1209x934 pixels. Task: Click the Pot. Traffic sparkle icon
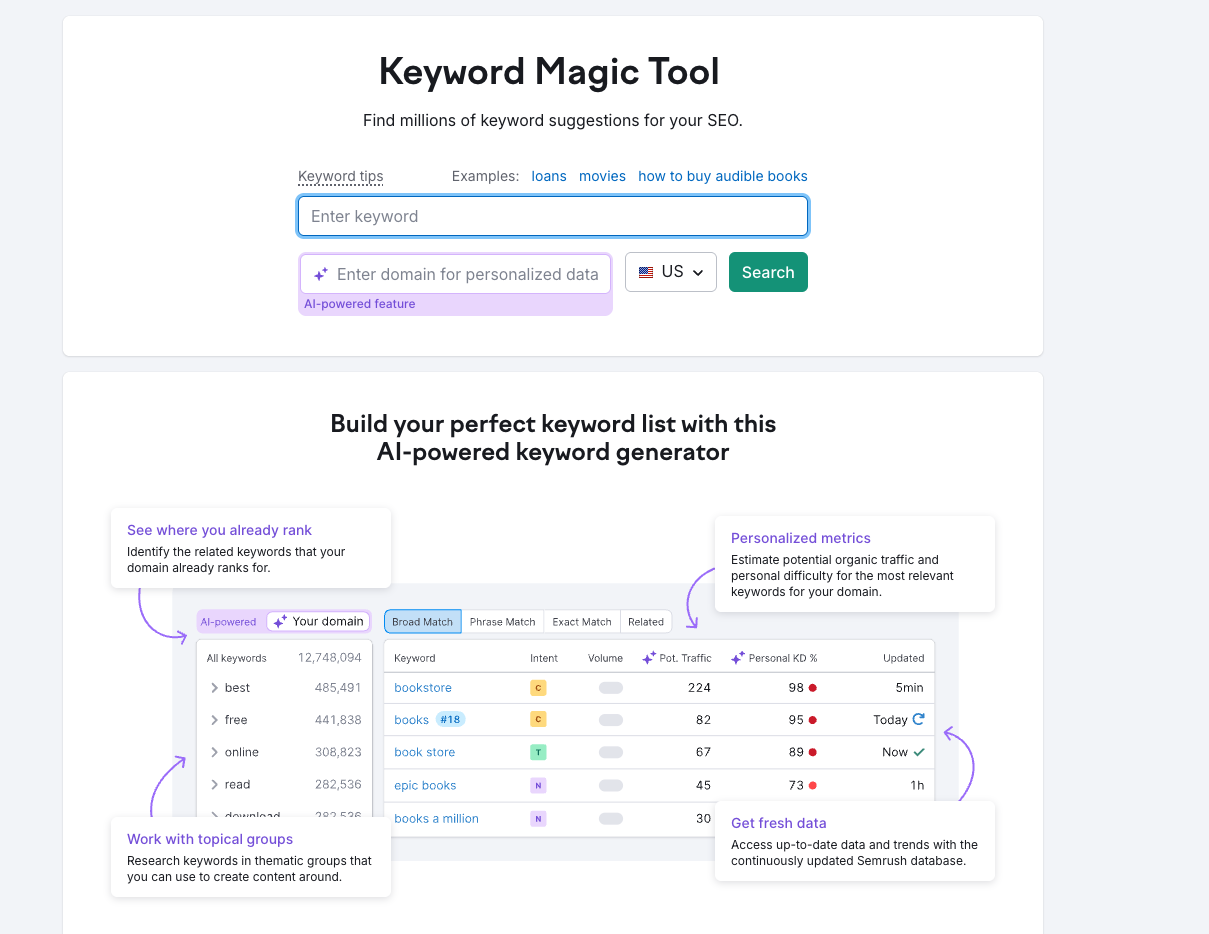(649, 658)
